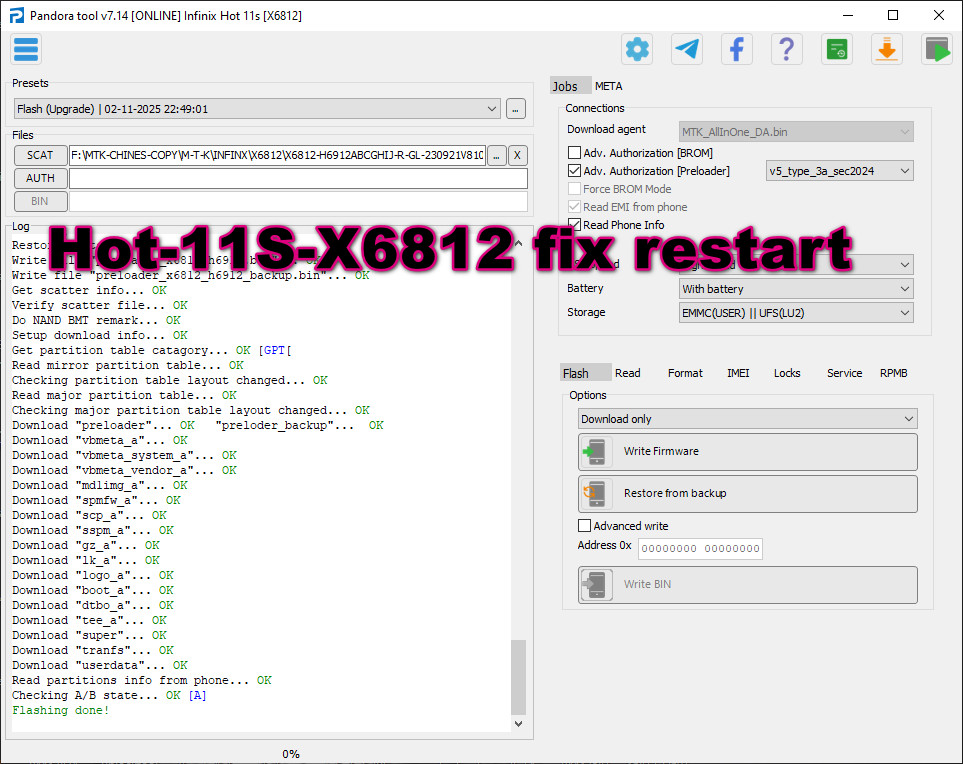Viewport: 963px width, 764px height.
Task: Enable Advanced write checkbox
Action: [x=585, y=526]
